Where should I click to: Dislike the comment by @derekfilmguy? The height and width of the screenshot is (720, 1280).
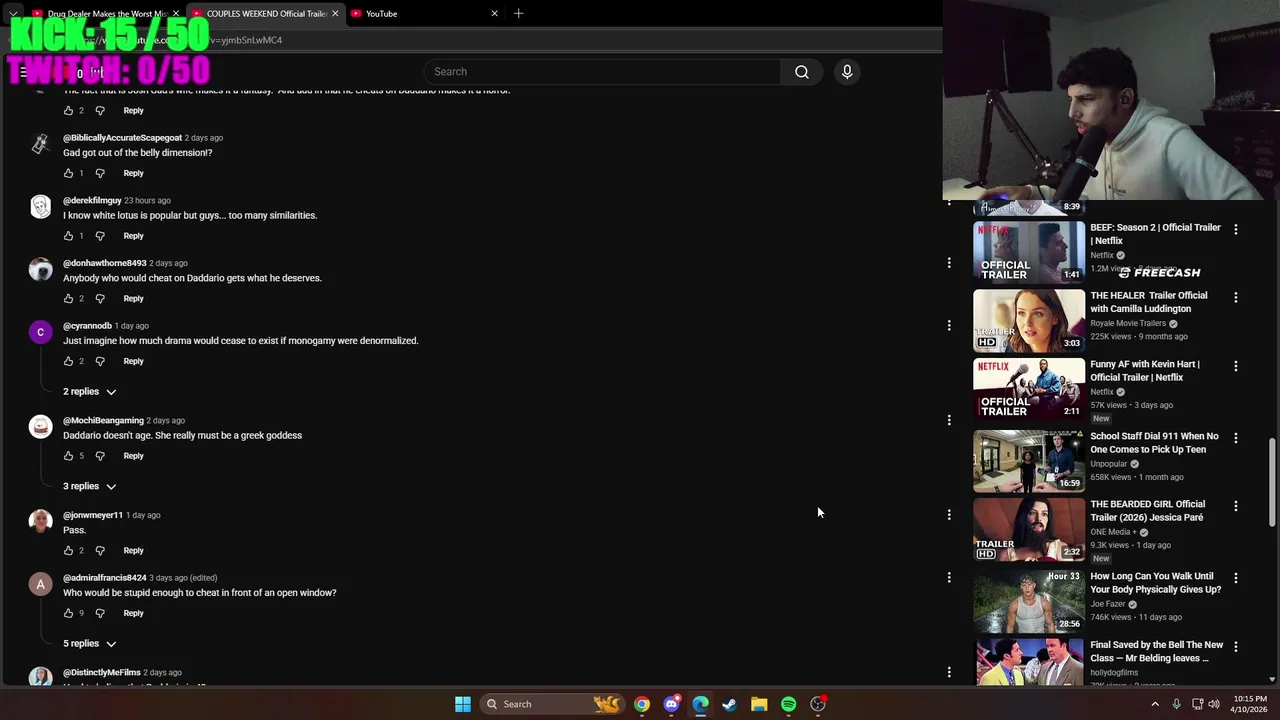pyautogui.click(x=100, y=236)
